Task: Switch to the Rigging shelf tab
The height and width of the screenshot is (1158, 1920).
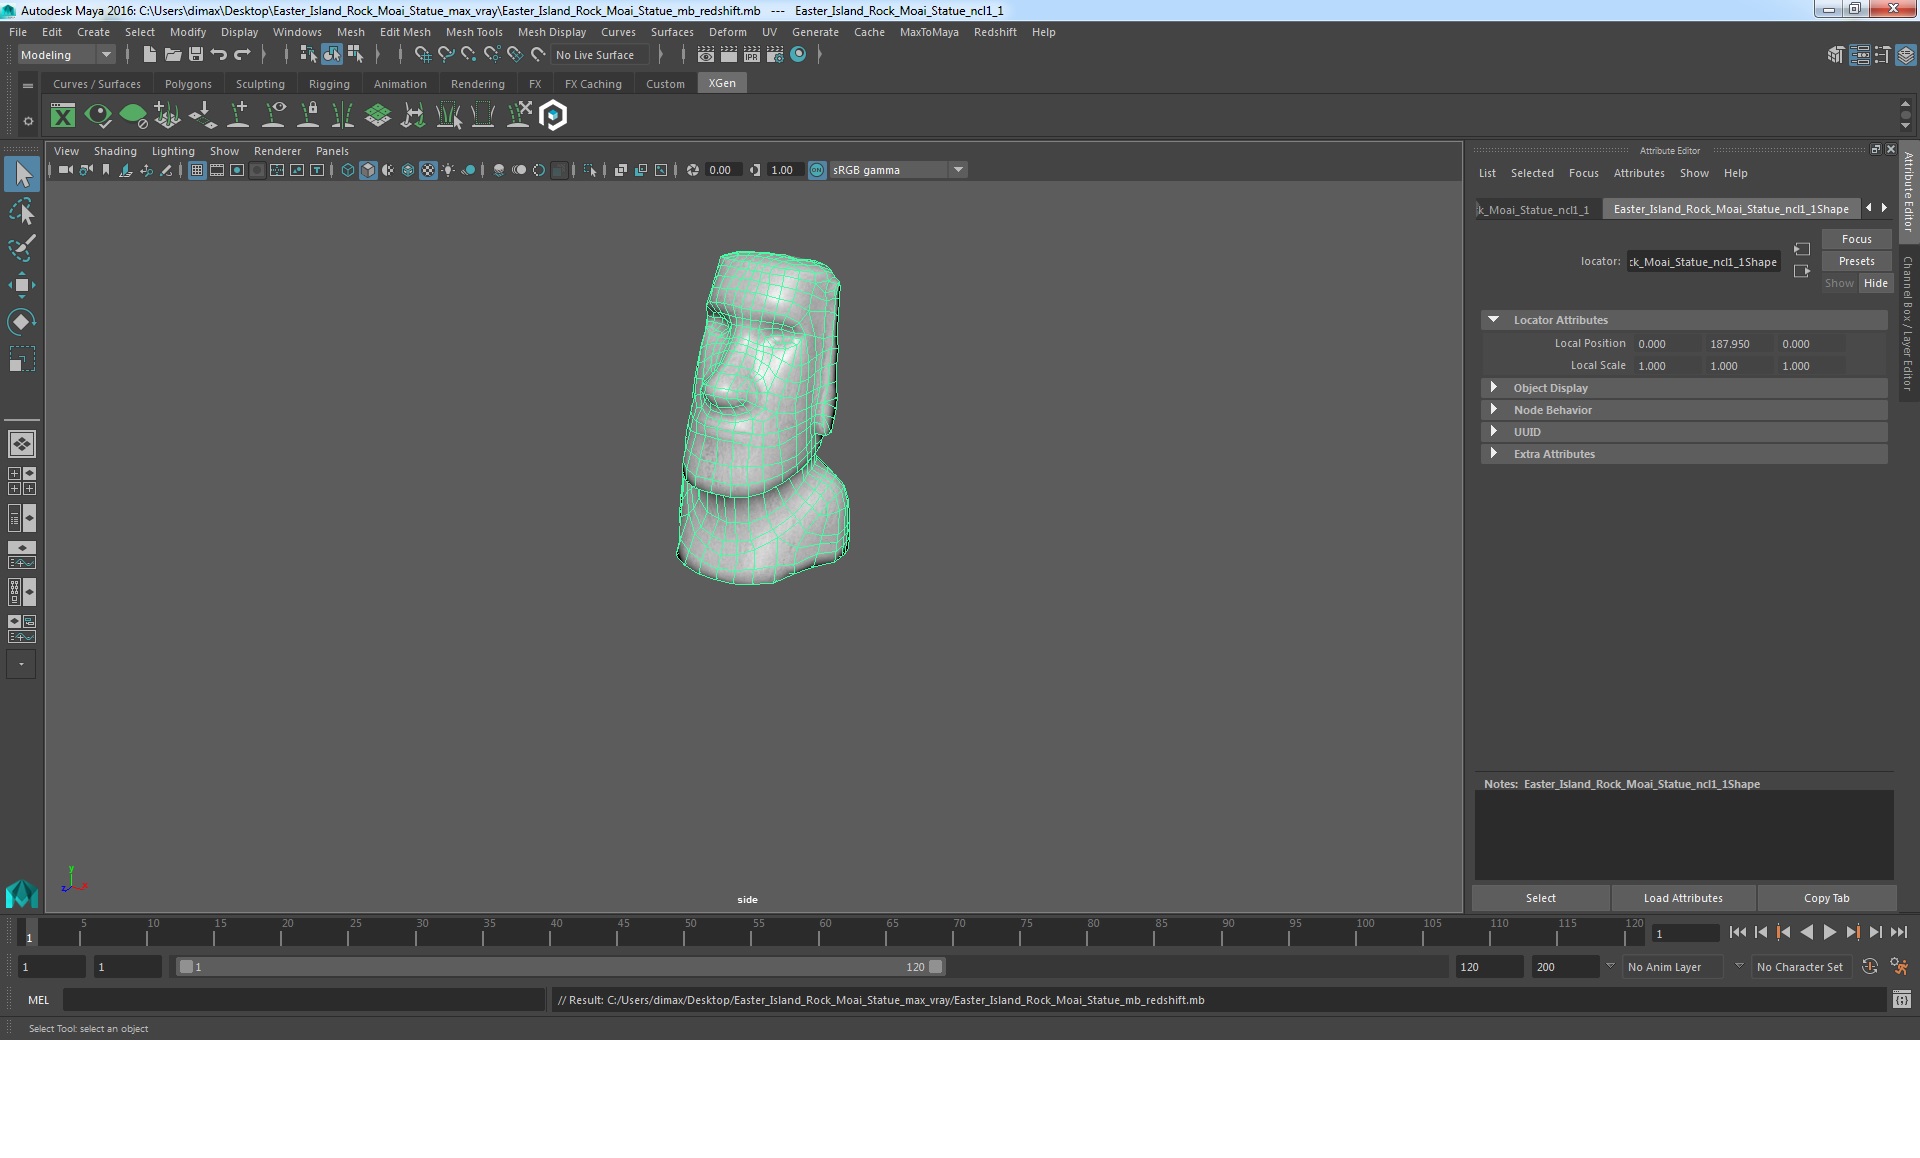Action: coord(329,84)
